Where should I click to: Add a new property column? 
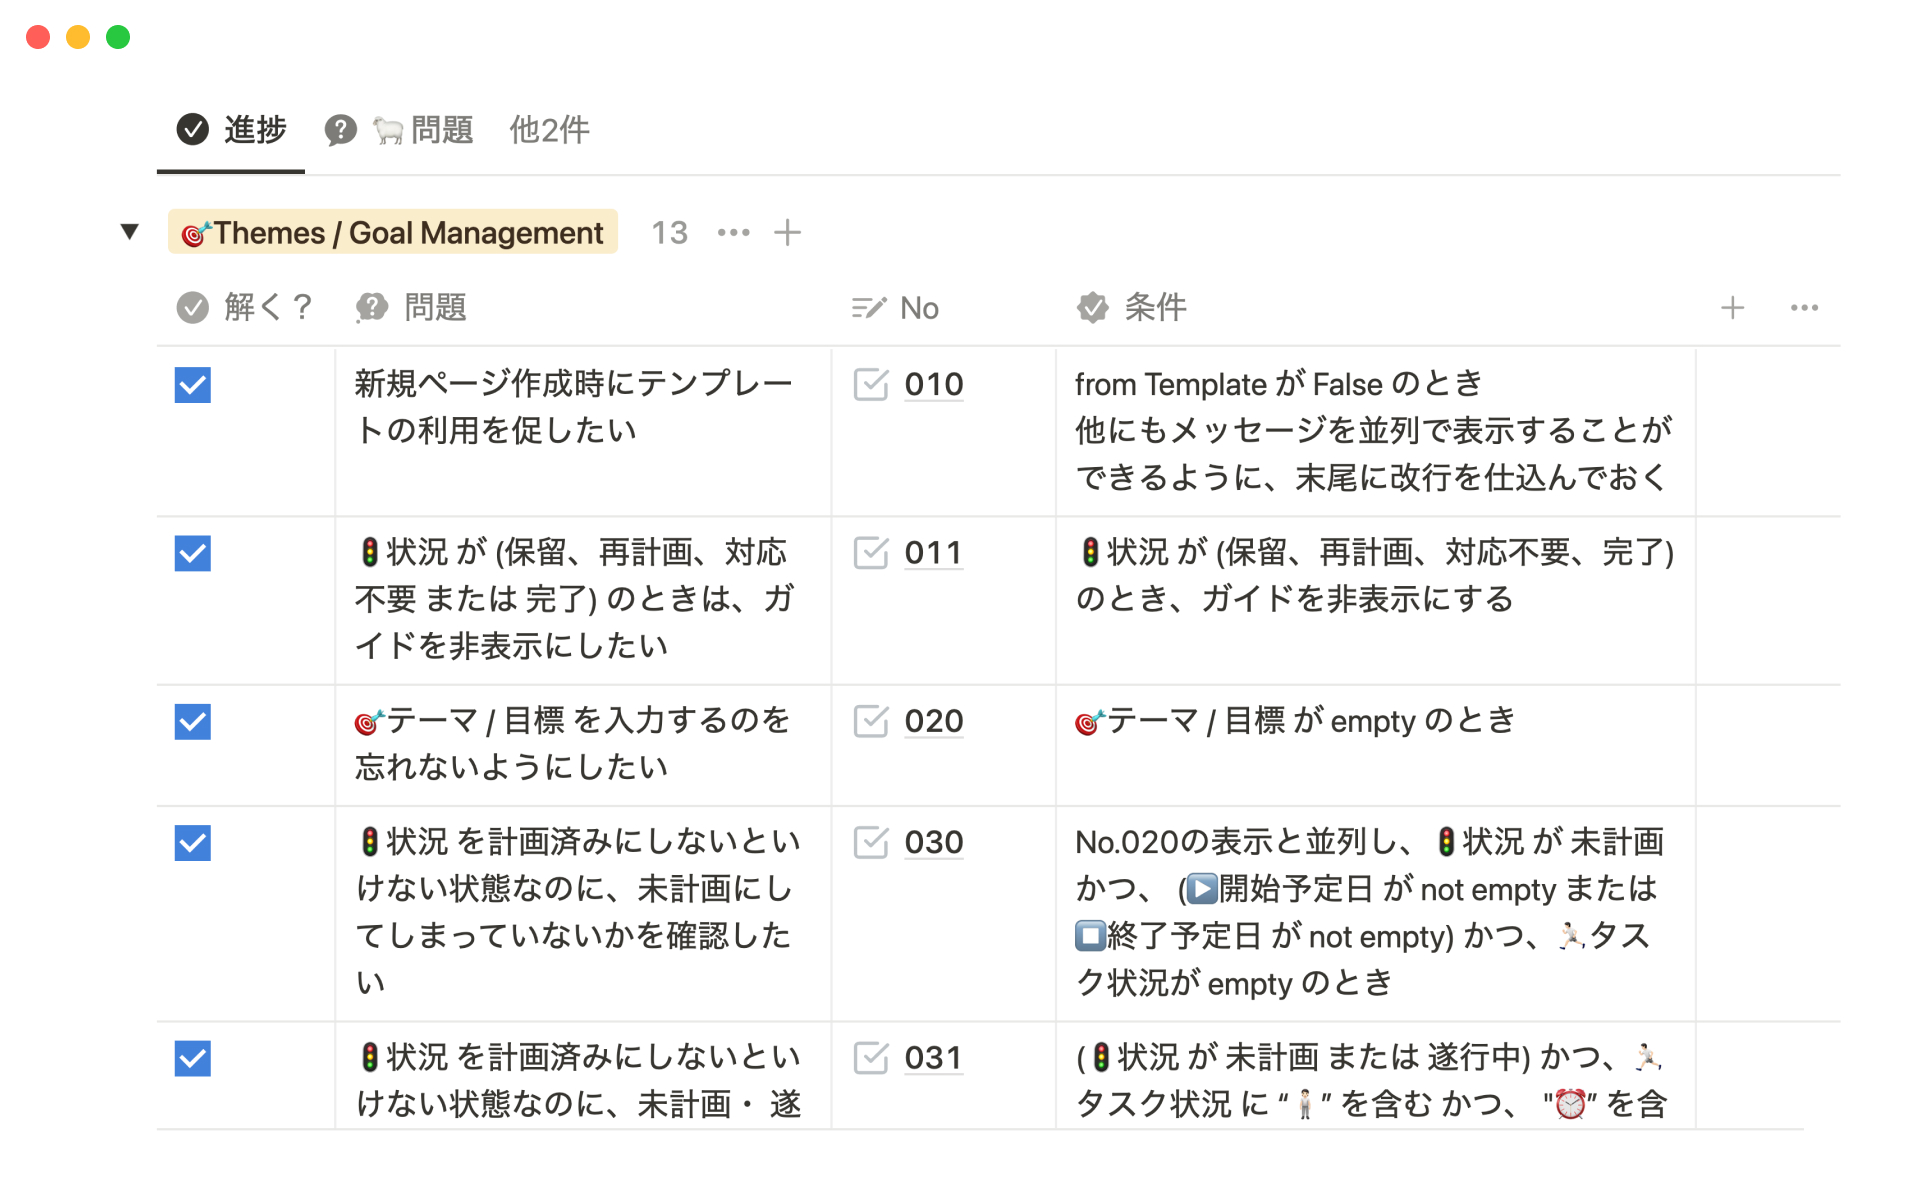pyautogui.click(x=1732, y=308)
